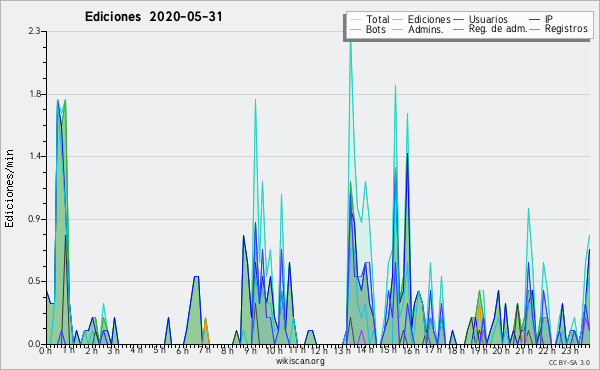This screenshot has width=600, height=370.
Task: Click the '6 h' x-axis label
Action: tap(182, 351)
